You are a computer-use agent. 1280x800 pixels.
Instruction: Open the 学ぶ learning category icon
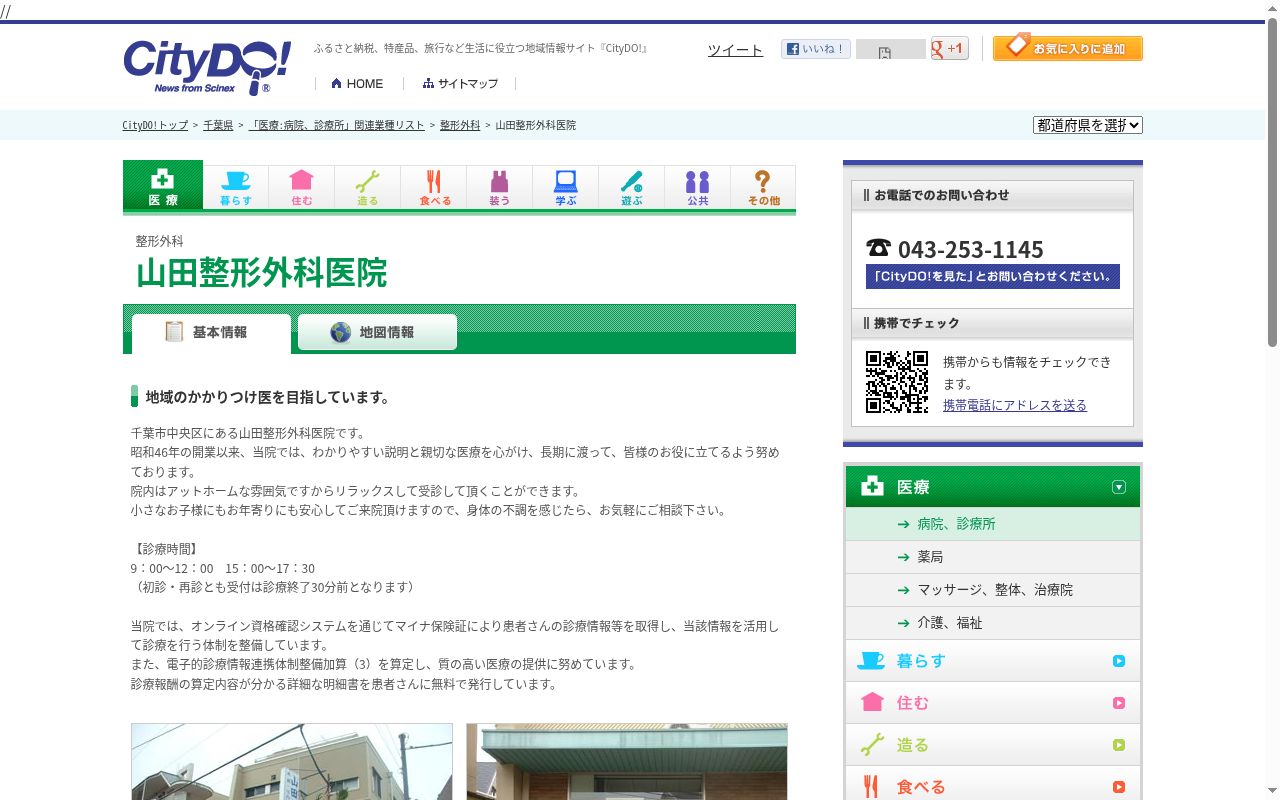[566, 187]
